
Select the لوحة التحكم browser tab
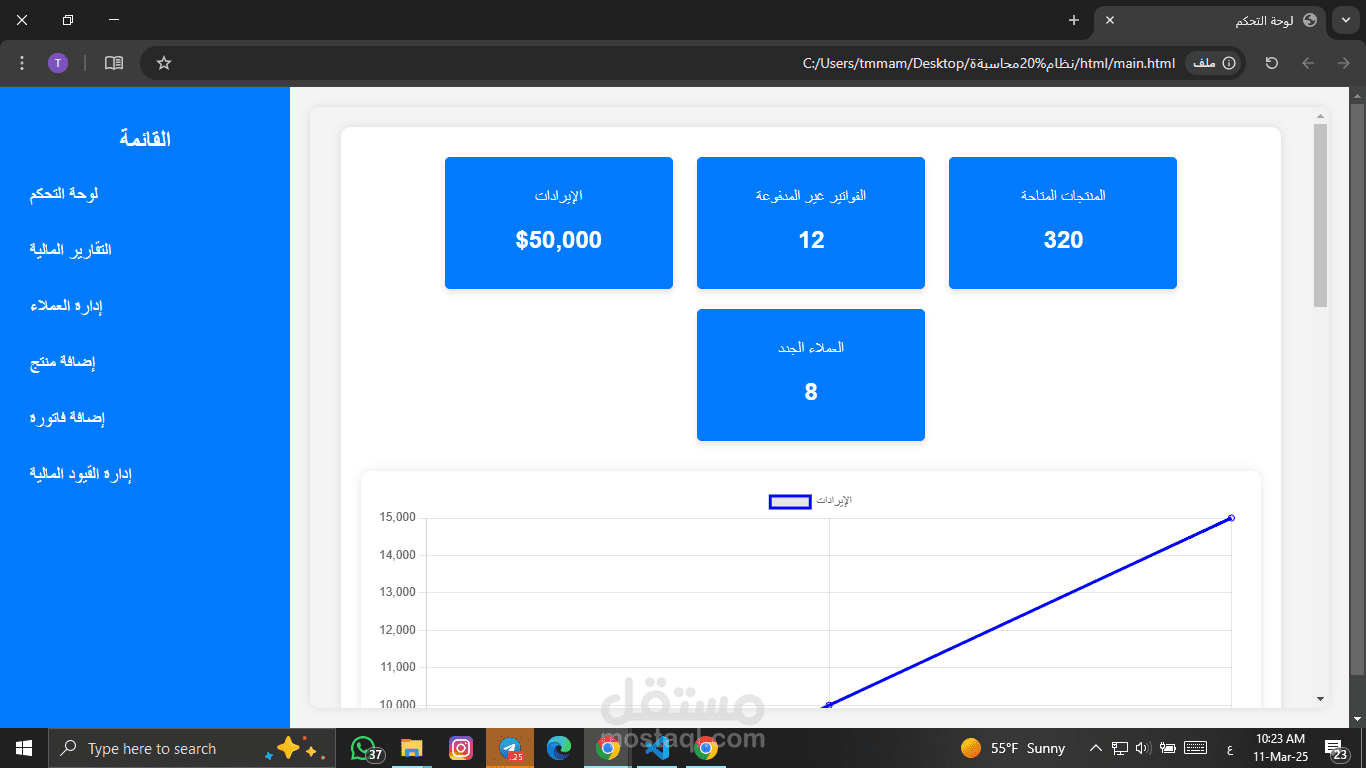pyautogui.click(x=1210, y=20)
